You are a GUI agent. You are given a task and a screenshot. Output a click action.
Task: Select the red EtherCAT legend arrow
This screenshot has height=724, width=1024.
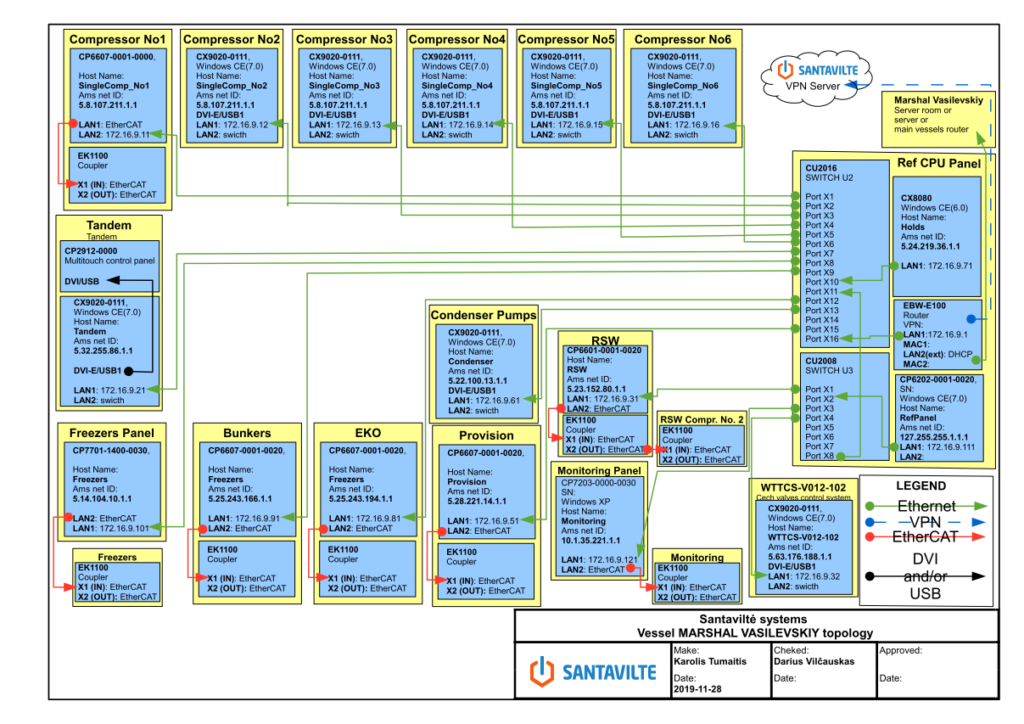point(926,537)
